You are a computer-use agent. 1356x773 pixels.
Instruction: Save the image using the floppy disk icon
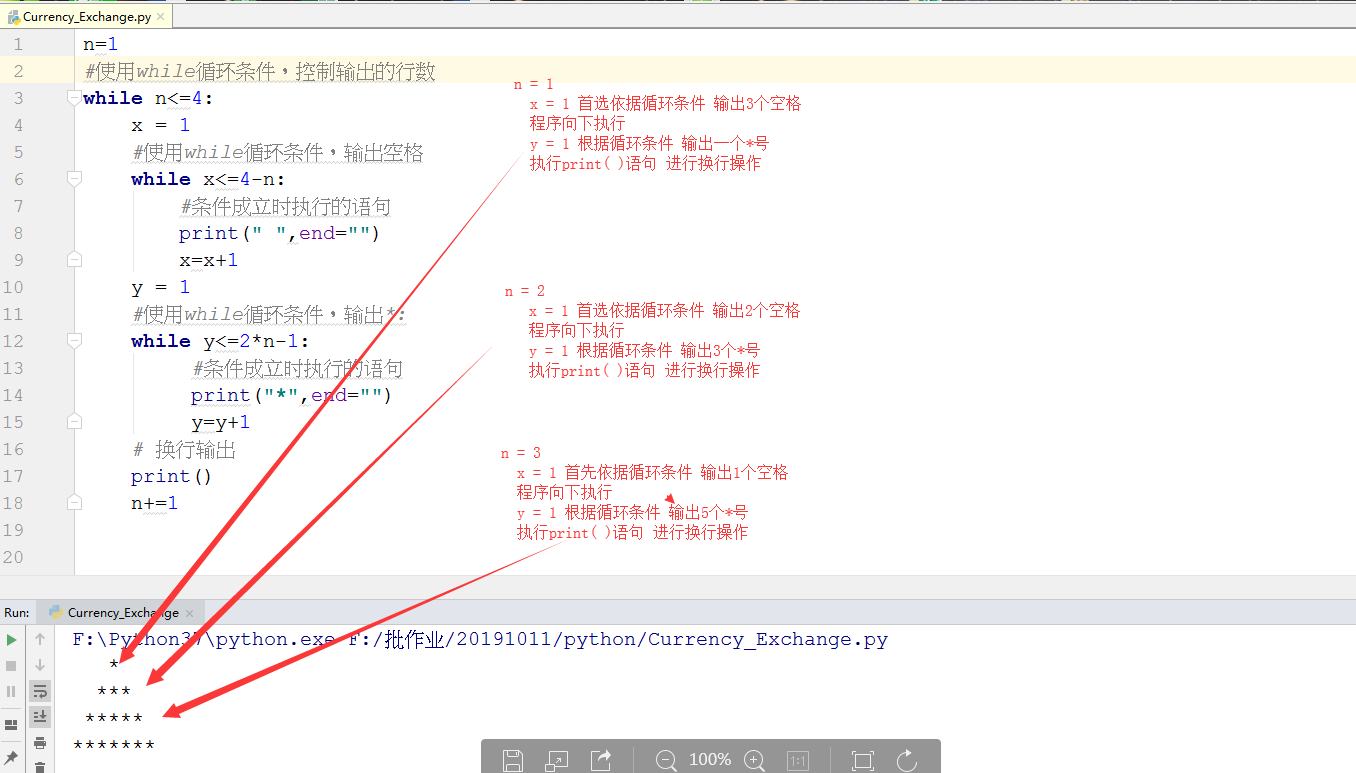coord(513,760)
